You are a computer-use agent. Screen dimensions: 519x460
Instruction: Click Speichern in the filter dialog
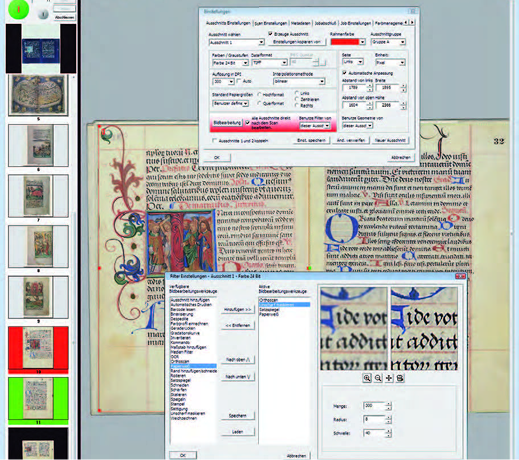(237, 416)
